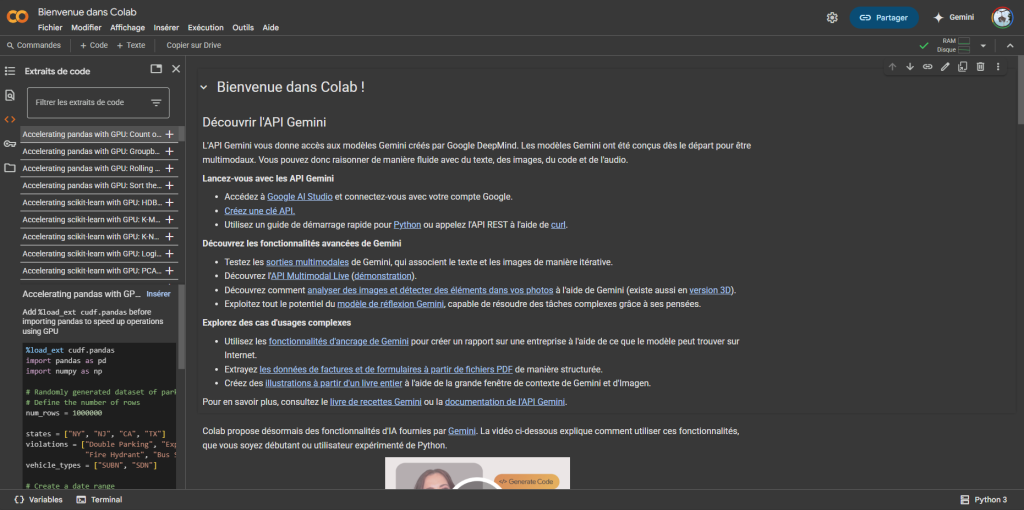Click the green connection checkmark
This screenshot has width=1024, height=510.
click(923, 46)
